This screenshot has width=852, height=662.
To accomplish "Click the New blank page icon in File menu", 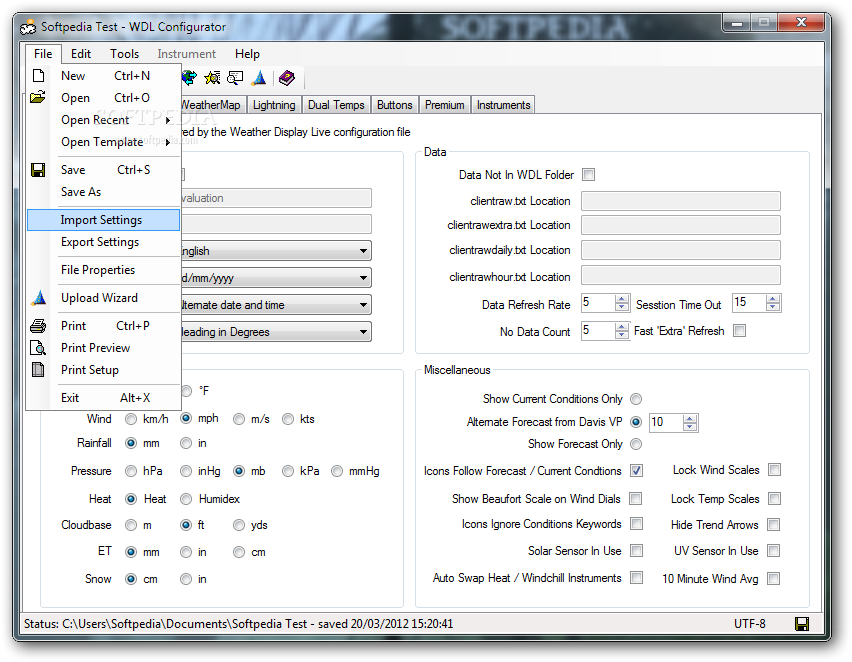I will coord(38,75).
